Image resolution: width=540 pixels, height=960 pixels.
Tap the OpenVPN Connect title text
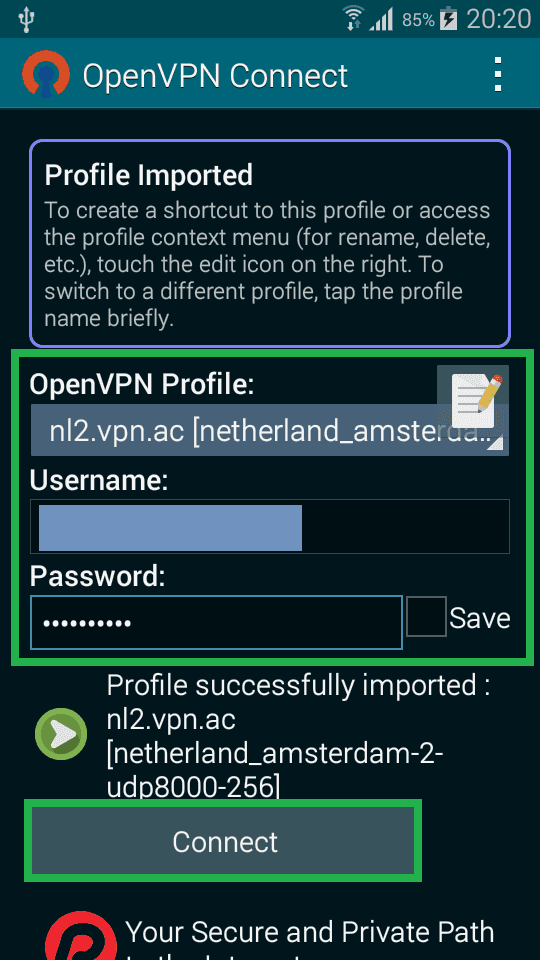pos(216,76)
